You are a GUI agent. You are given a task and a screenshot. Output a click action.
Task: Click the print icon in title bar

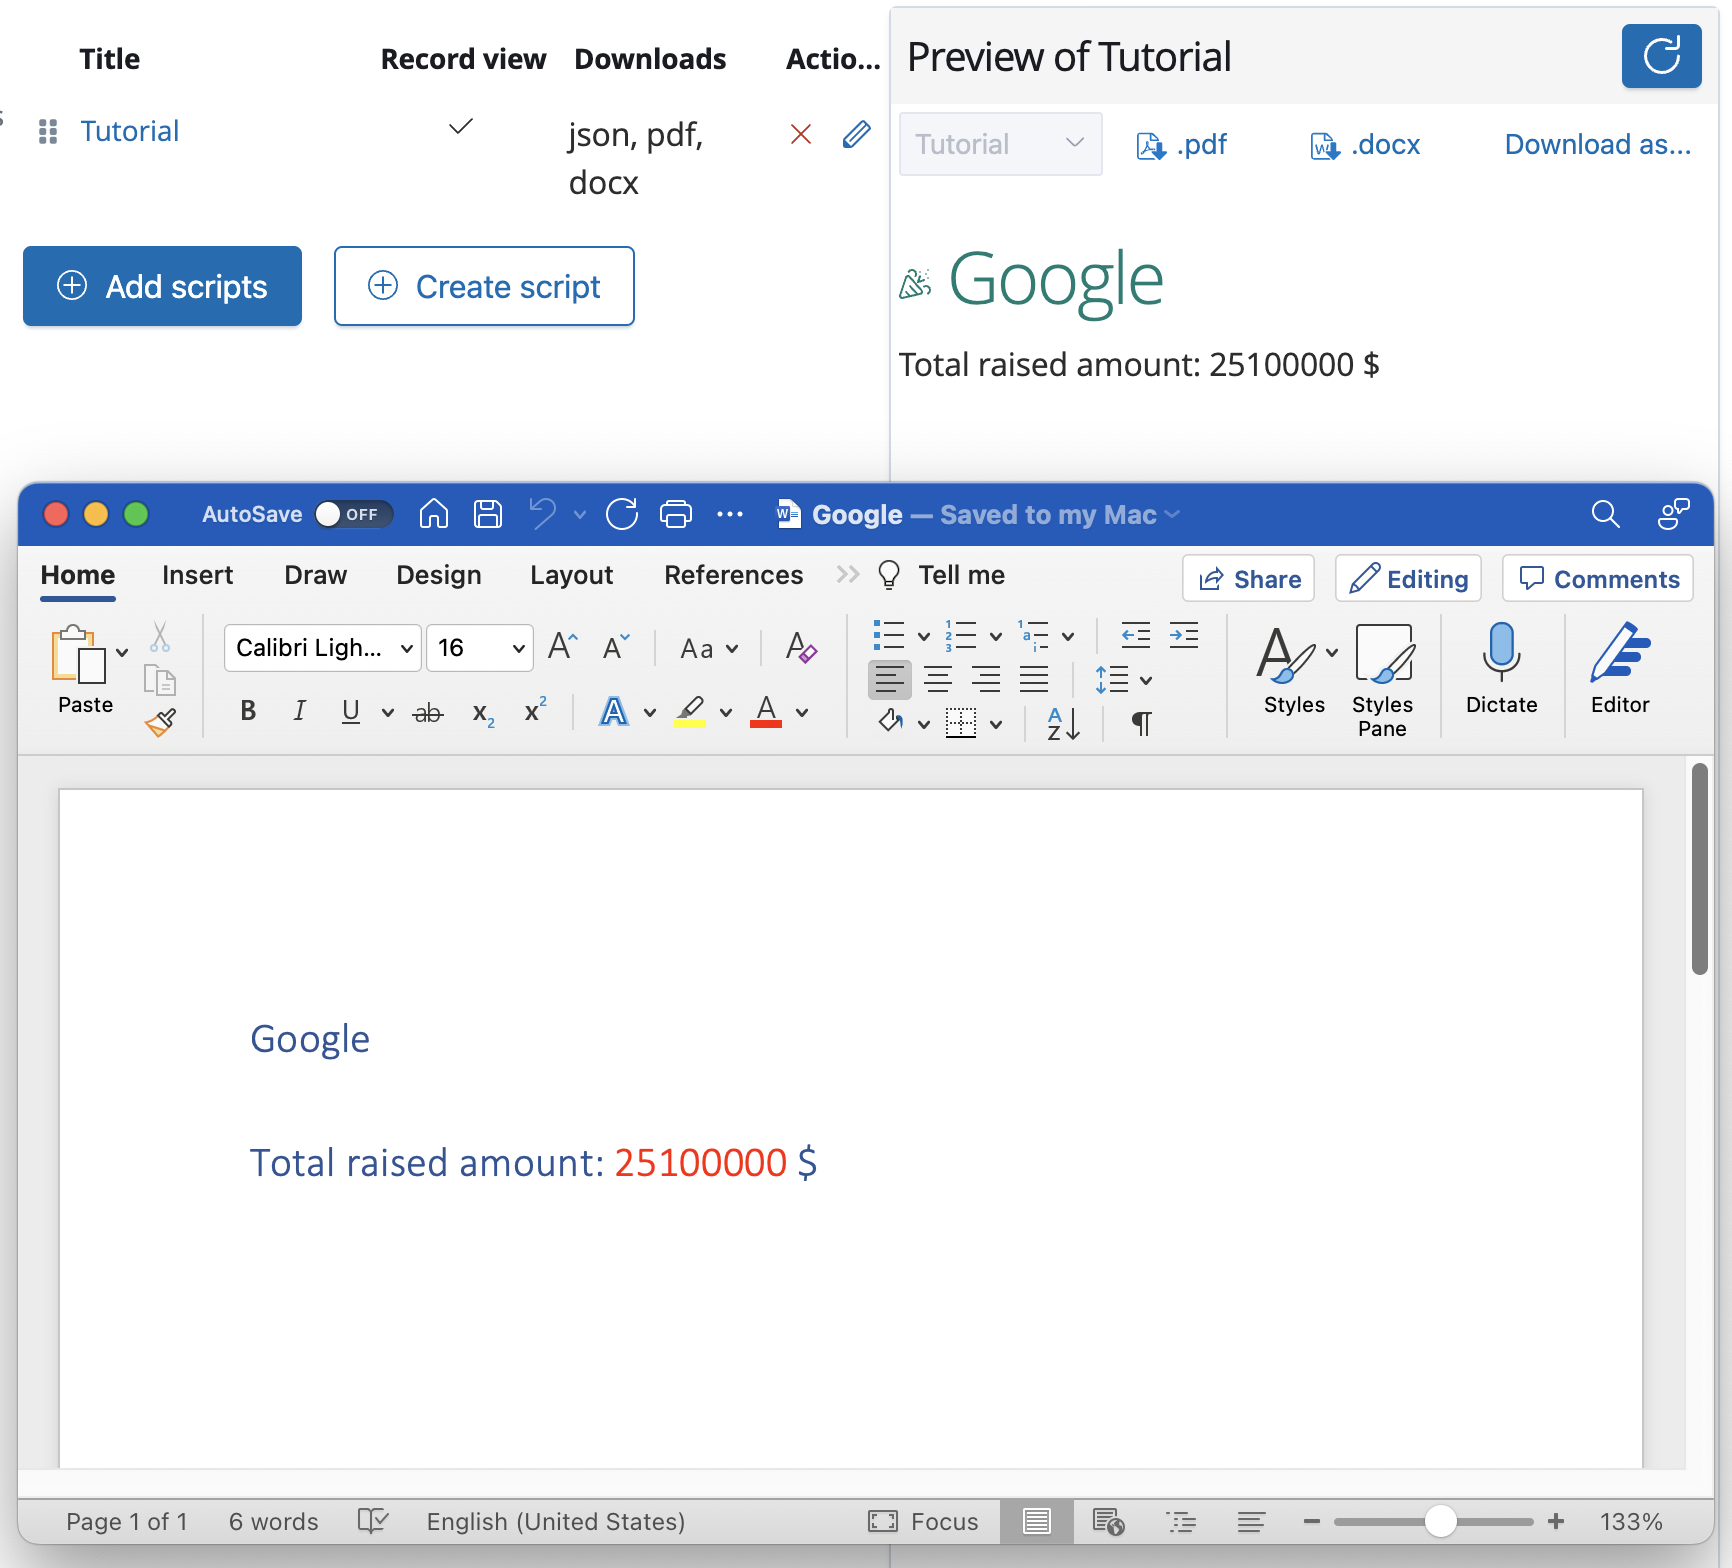[x=676, y=514]
